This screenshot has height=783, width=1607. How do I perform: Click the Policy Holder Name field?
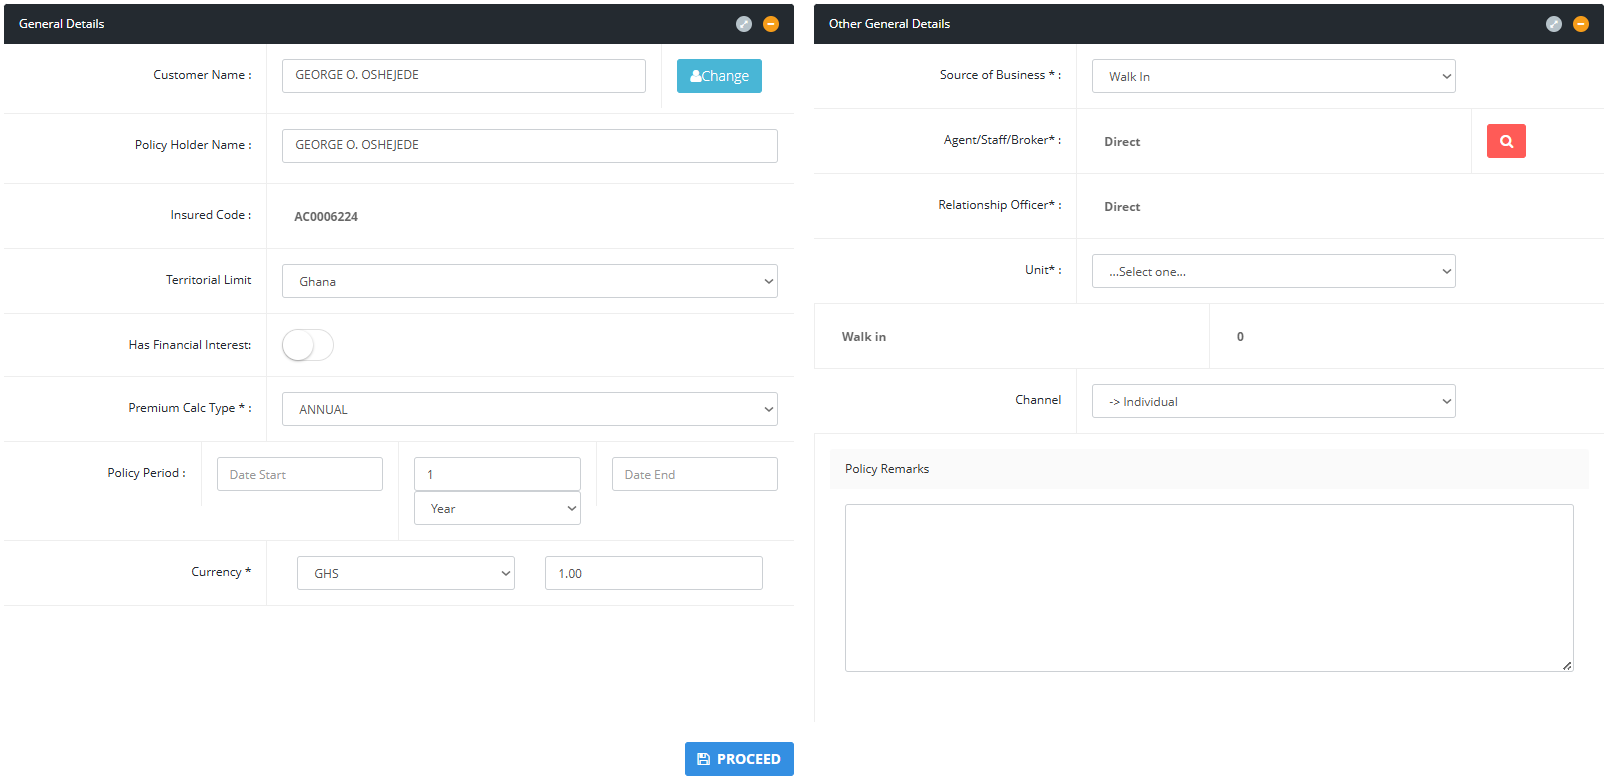point(529,146)
